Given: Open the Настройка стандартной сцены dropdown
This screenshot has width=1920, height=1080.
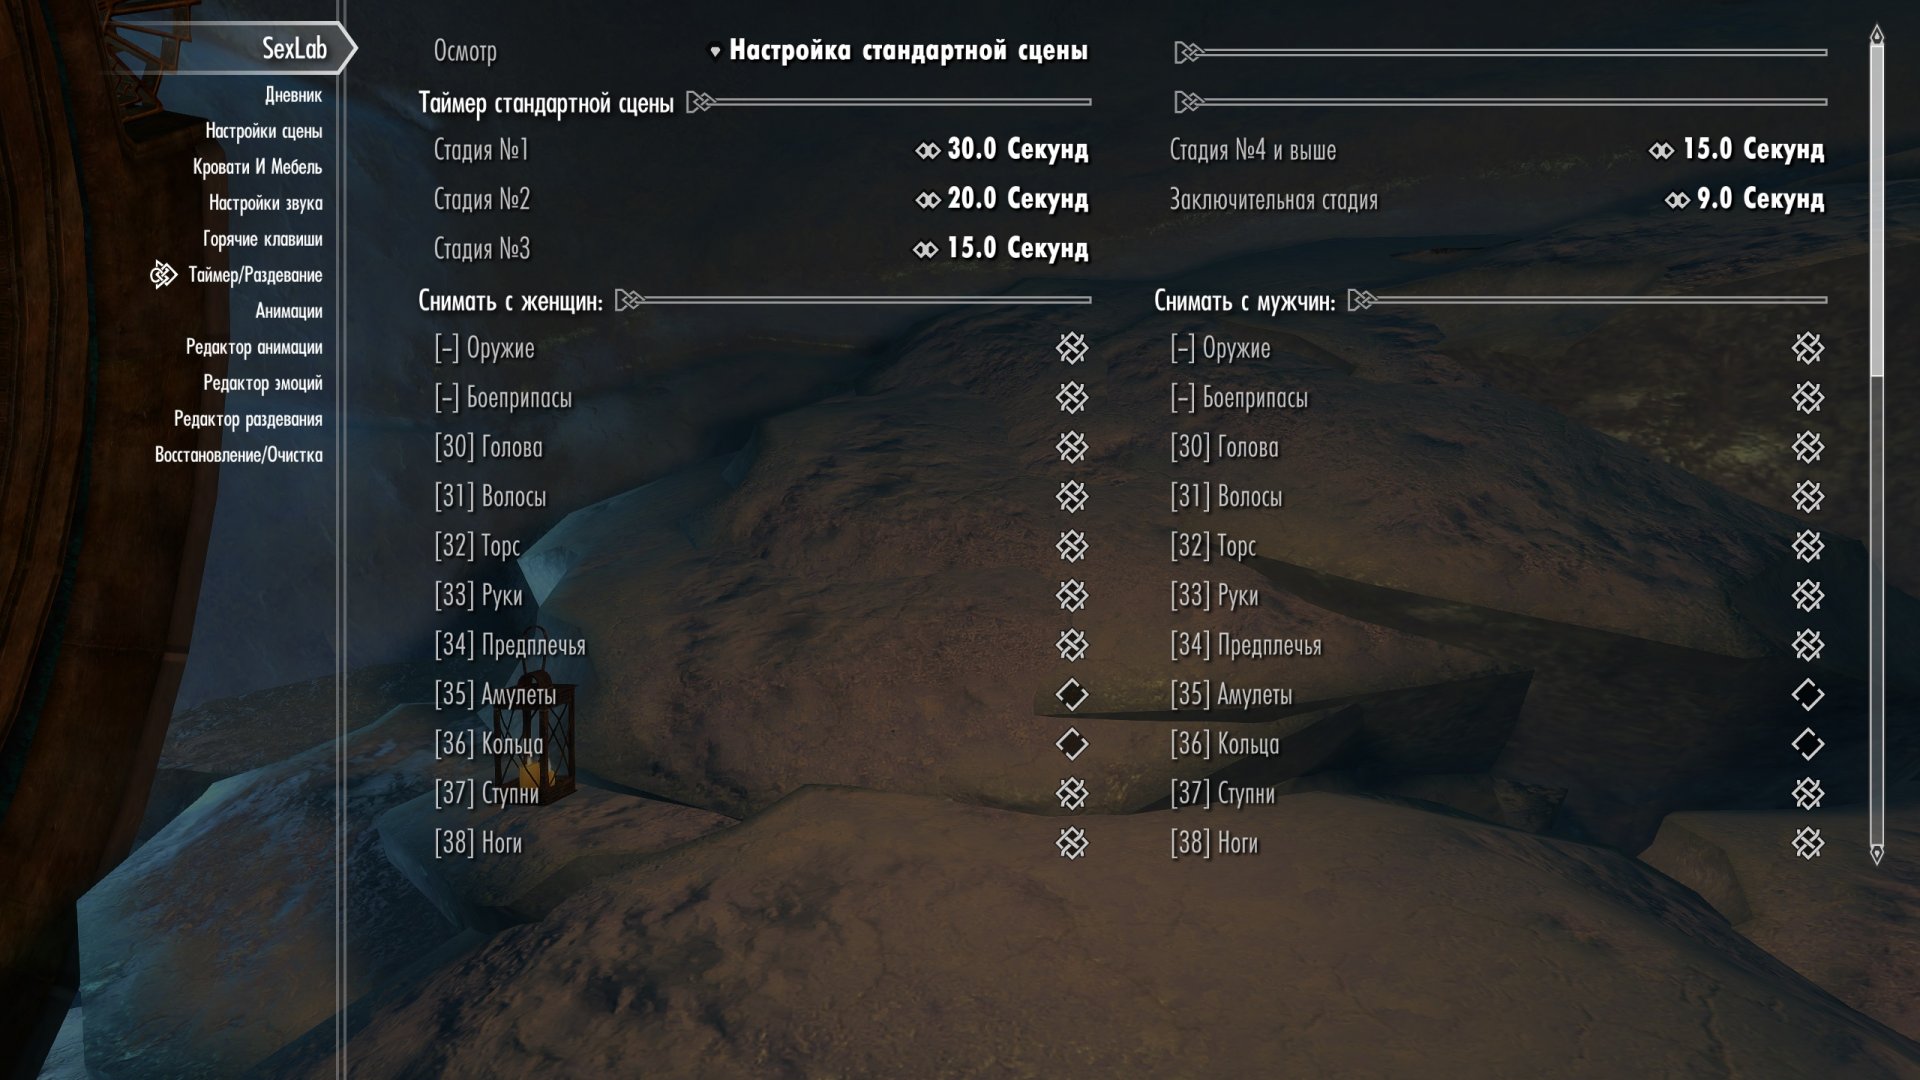Looking at the screenshot, I should click(x=898, y=50).
